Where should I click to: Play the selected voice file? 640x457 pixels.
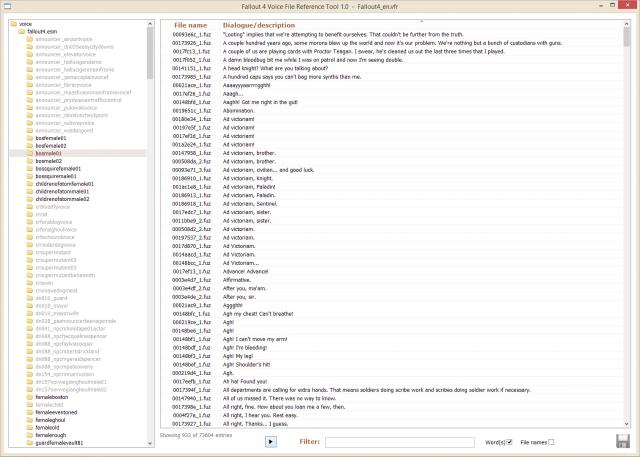click(270, 441)
